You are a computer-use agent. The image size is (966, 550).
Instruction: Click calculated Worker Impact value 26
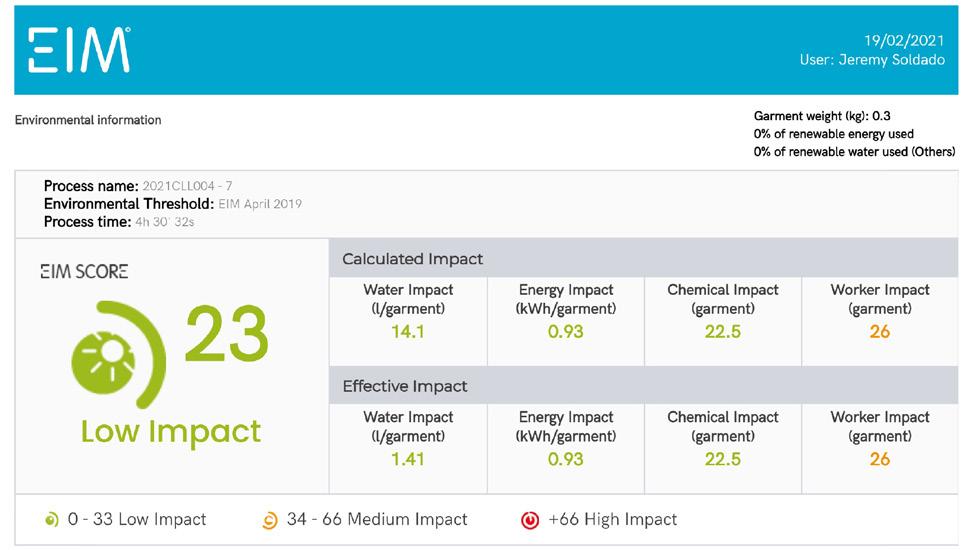click(879, 332)
